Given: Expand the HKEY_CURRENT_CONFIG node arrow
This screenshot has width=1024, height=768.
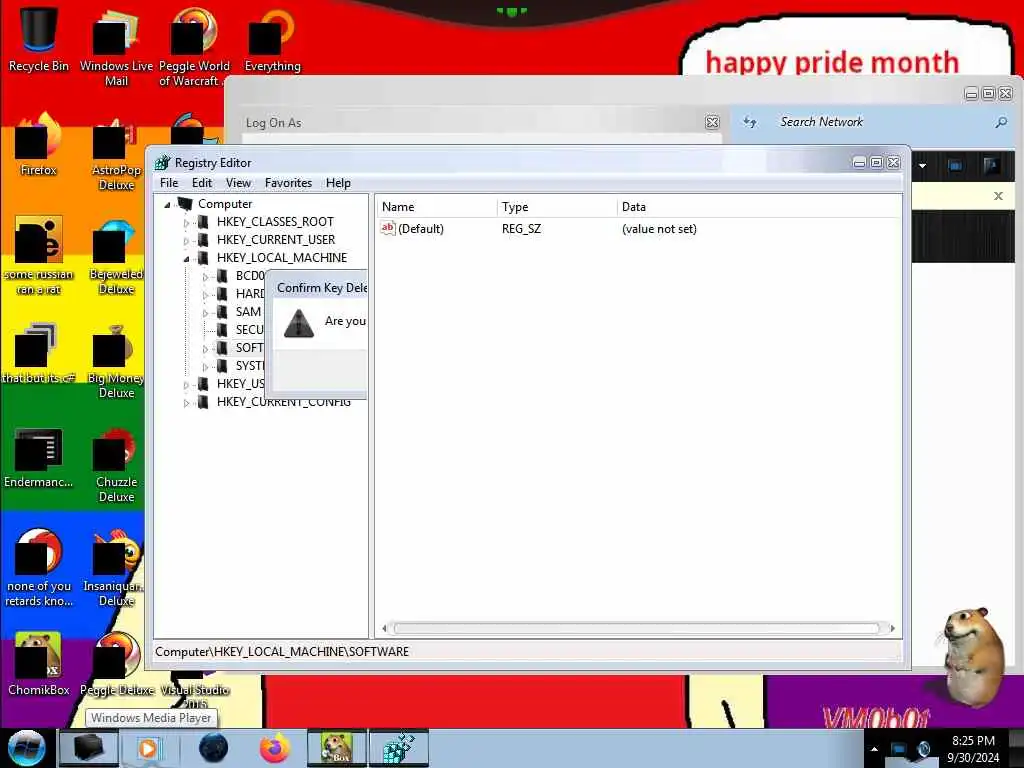Looking at the screenshot, I should [186, 403].
